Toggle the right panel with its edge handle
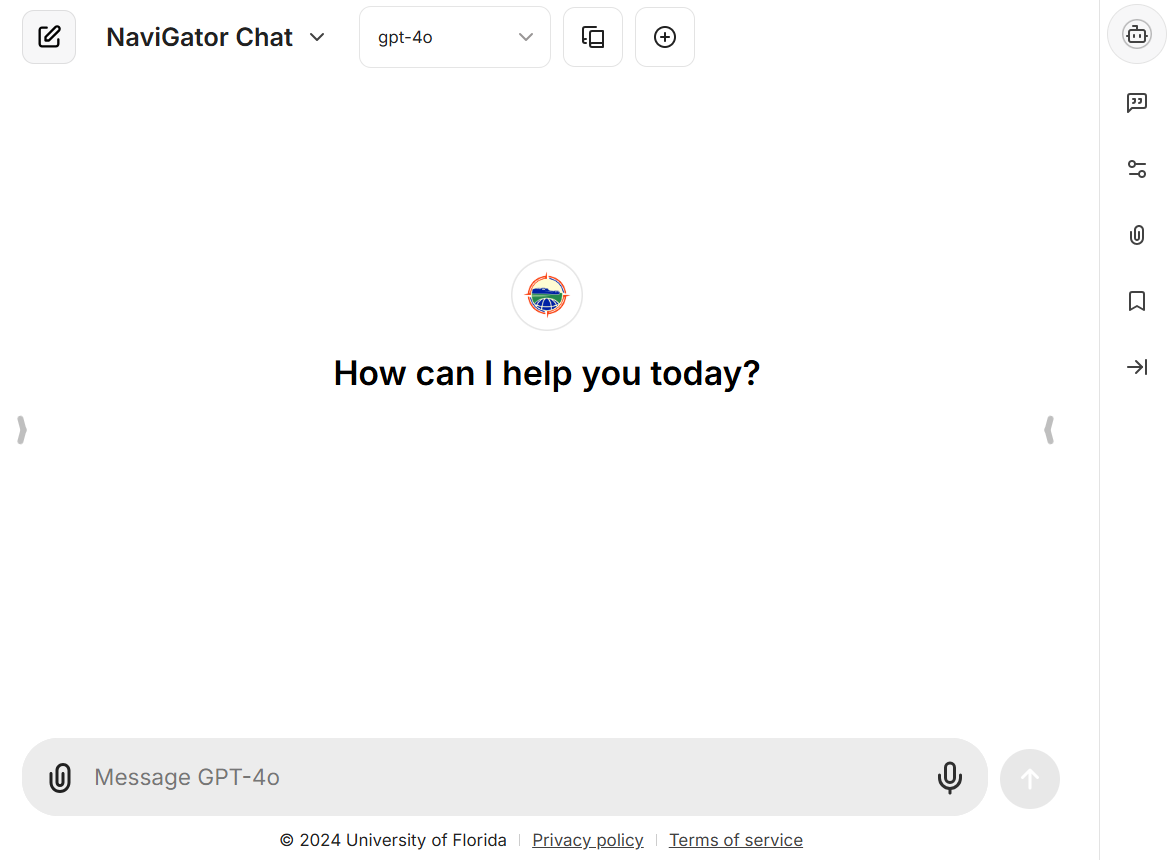The height and width of the screenshot is (860, 1173). click(1049, 430)
